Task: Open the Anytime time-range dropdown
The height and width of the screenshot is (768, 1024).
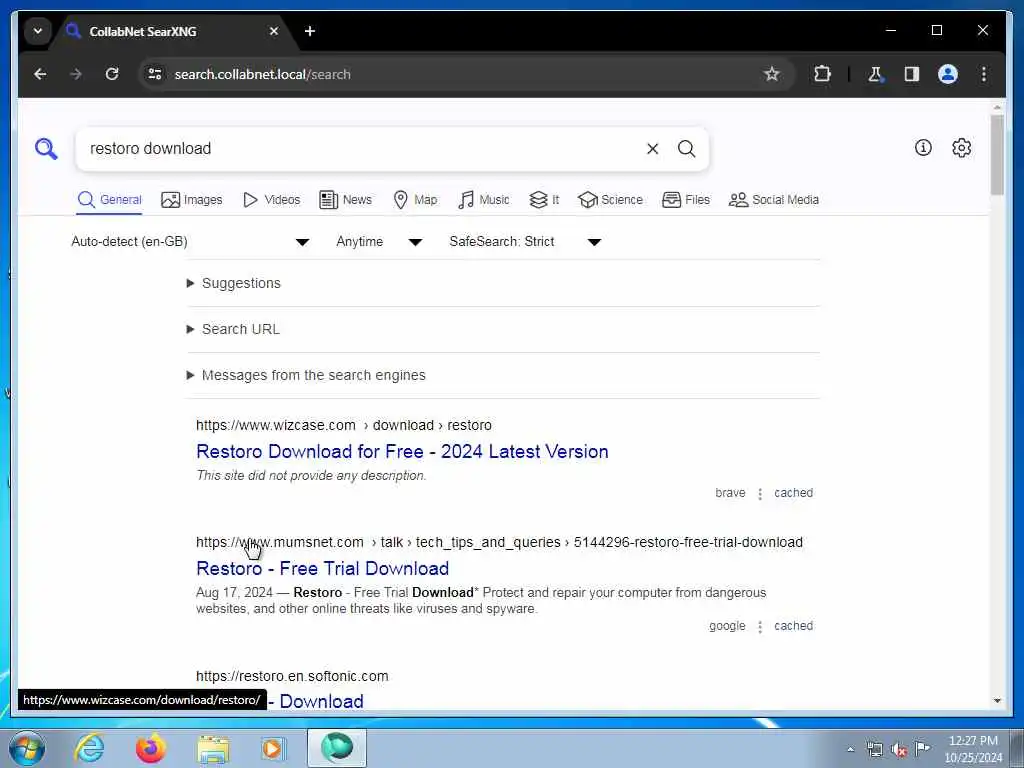Action: [379, 242]
